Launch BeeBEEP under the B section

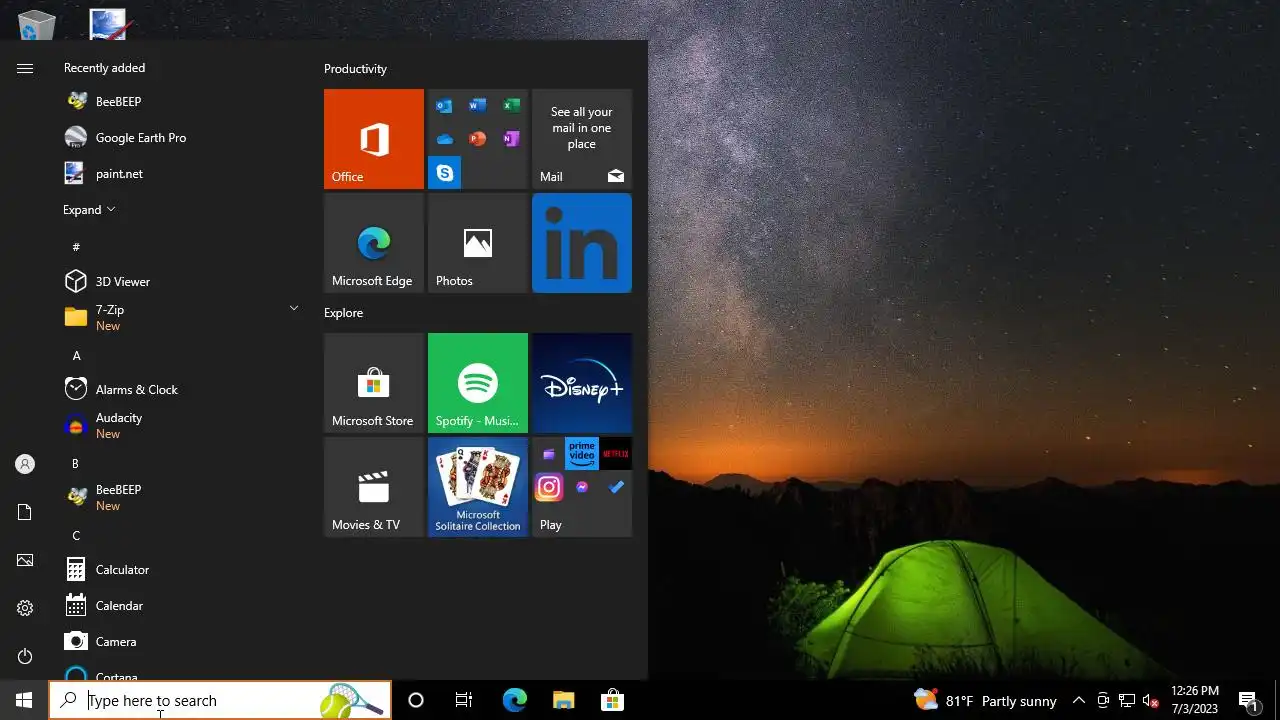click(x=182, y=498)
